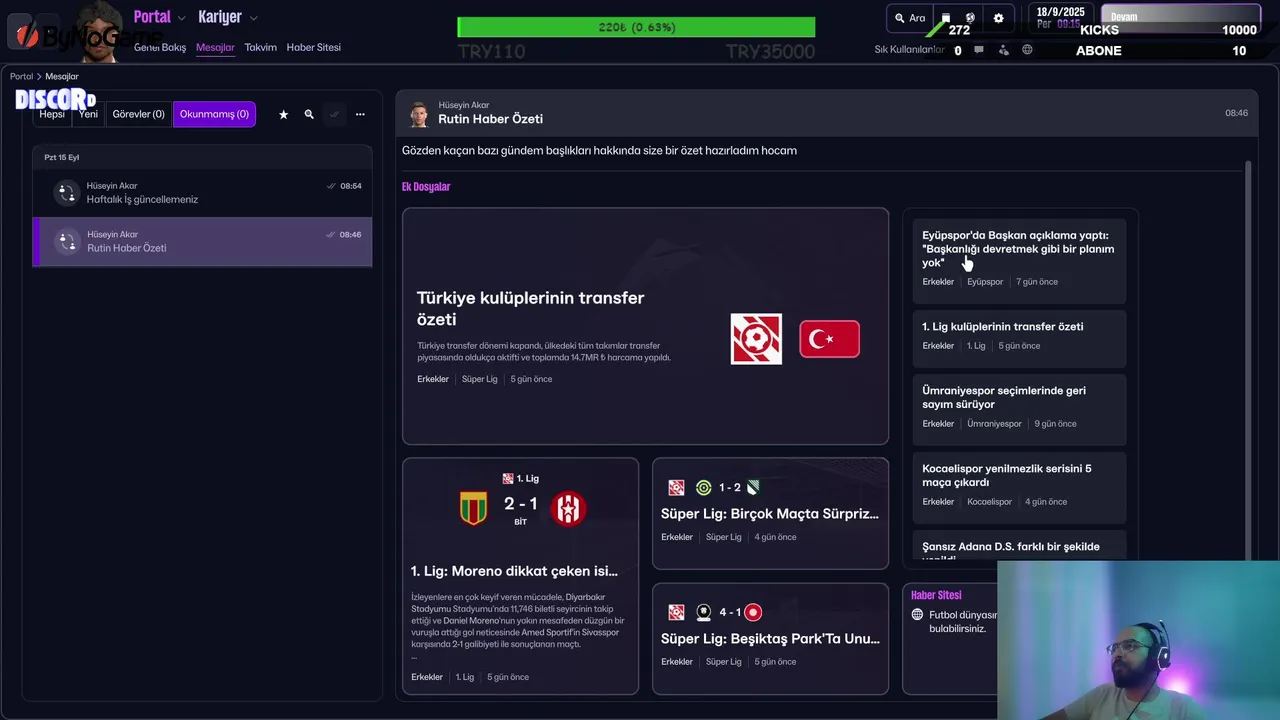Click Hüseyin Akar's avatar in the message header

(x=419, y=113)
